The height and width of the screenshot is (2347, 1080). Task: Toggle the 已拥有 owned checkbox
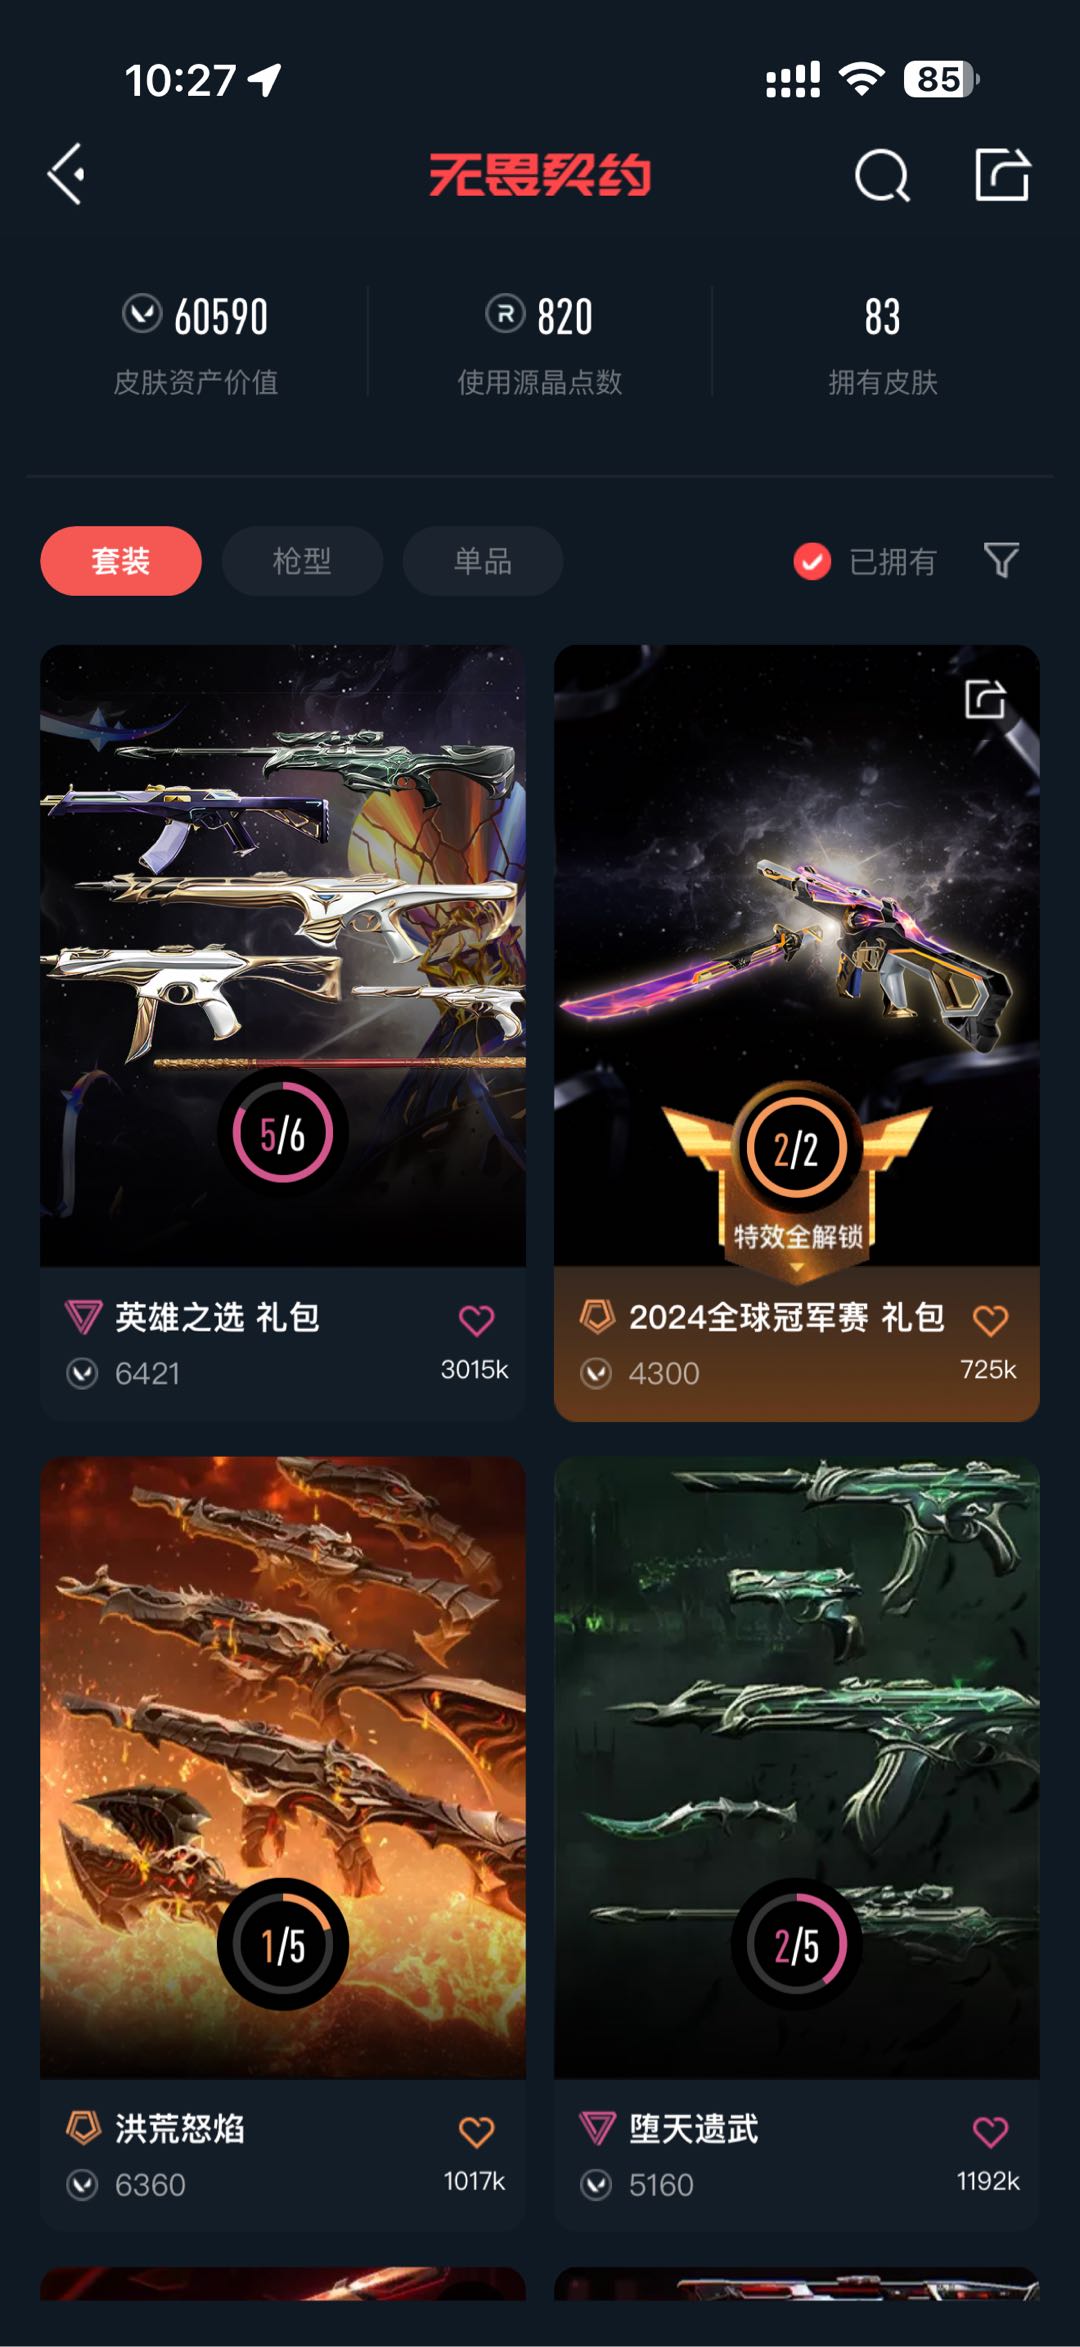click(x=812, y=561)
